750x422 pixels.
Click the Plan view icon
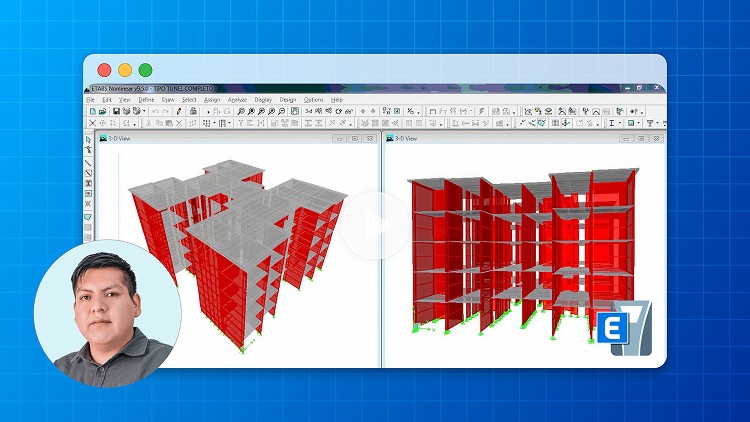[x=319, y=111]
